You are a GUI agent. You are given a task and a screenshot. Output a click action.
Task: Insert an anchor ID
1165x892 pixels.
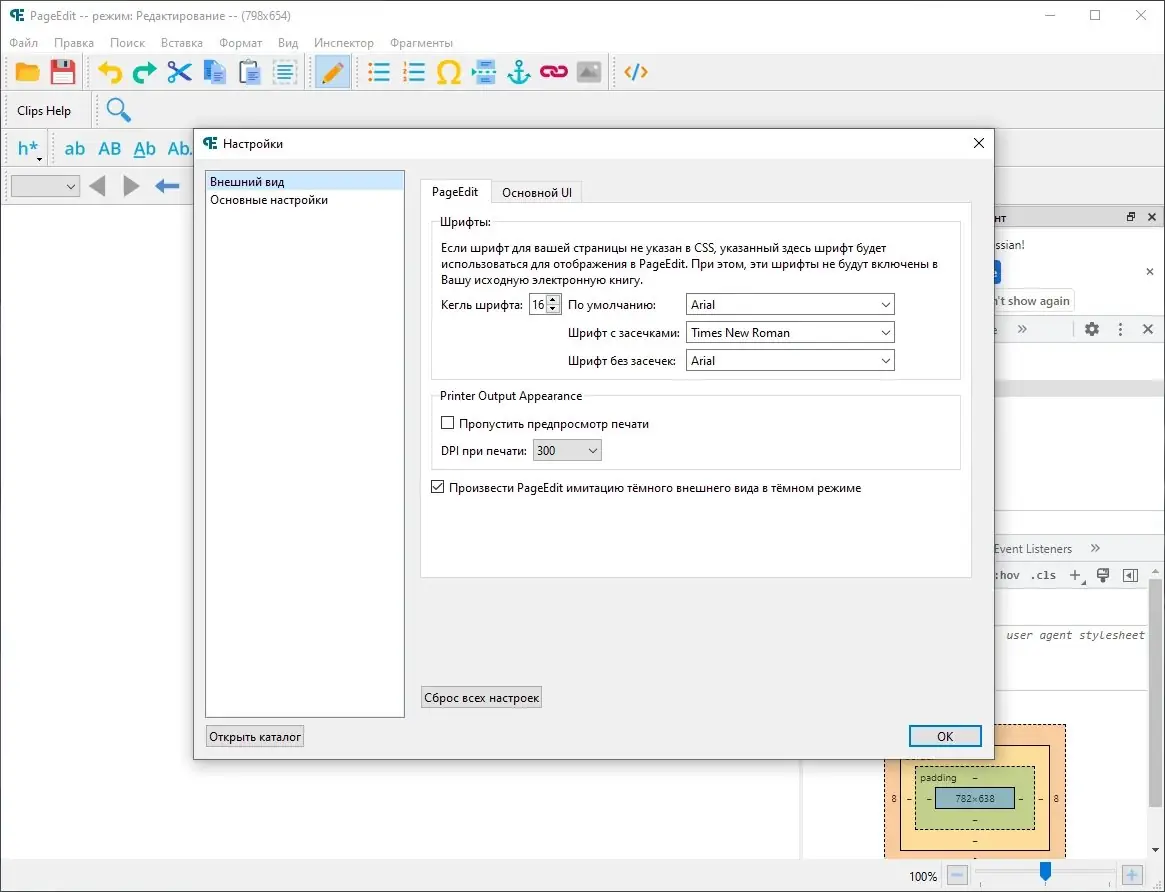coord(519,72)
